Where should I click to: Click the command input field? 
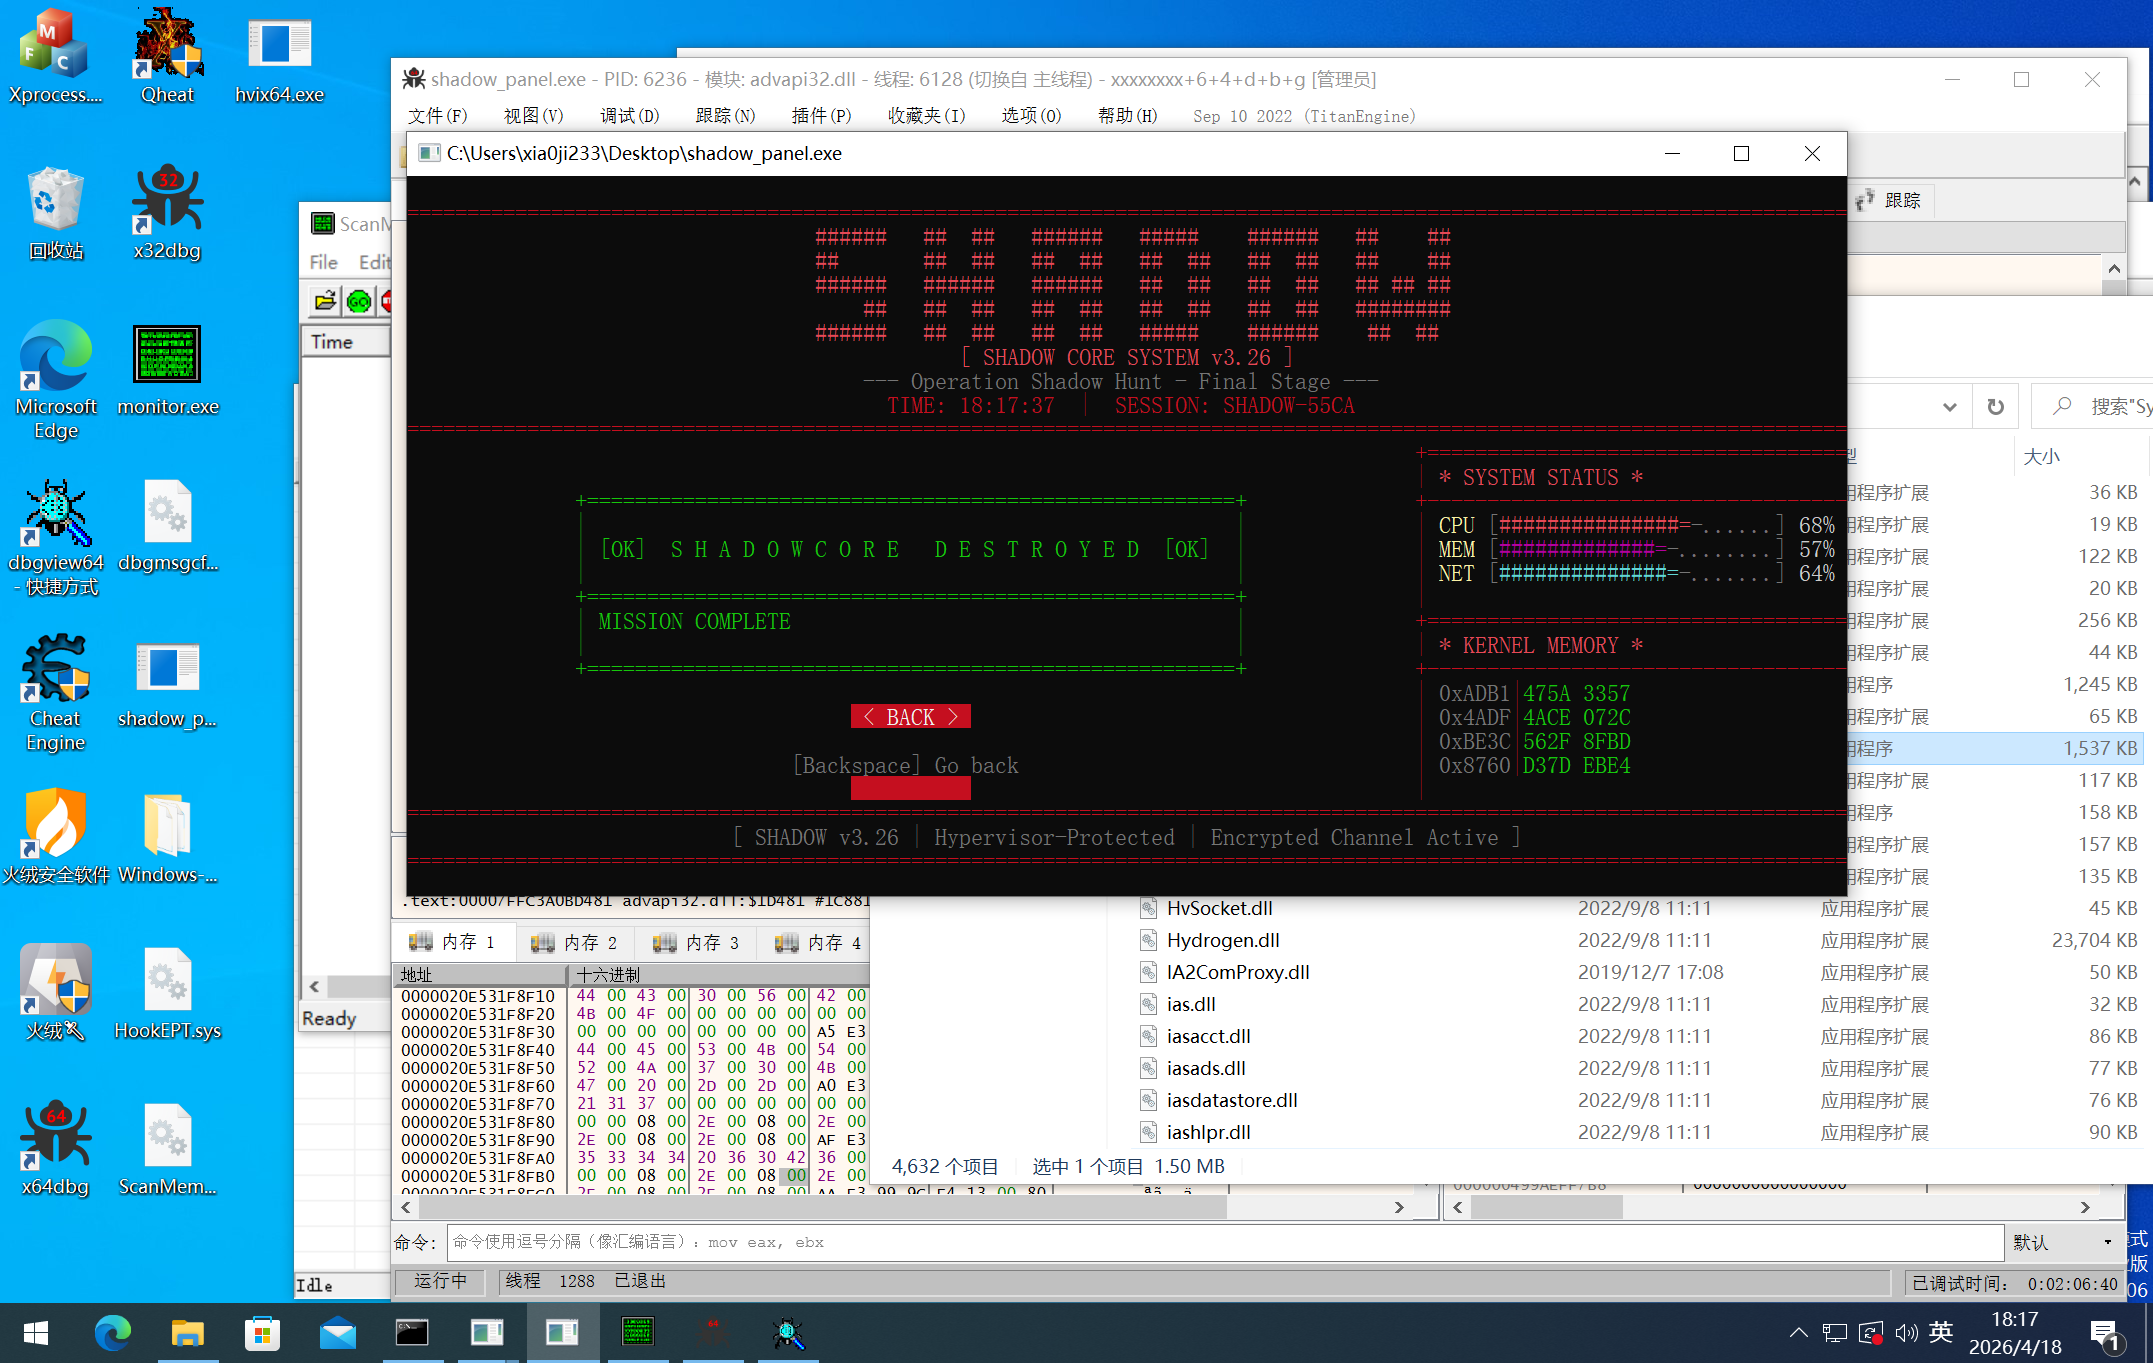[x=1225, y=1242]
